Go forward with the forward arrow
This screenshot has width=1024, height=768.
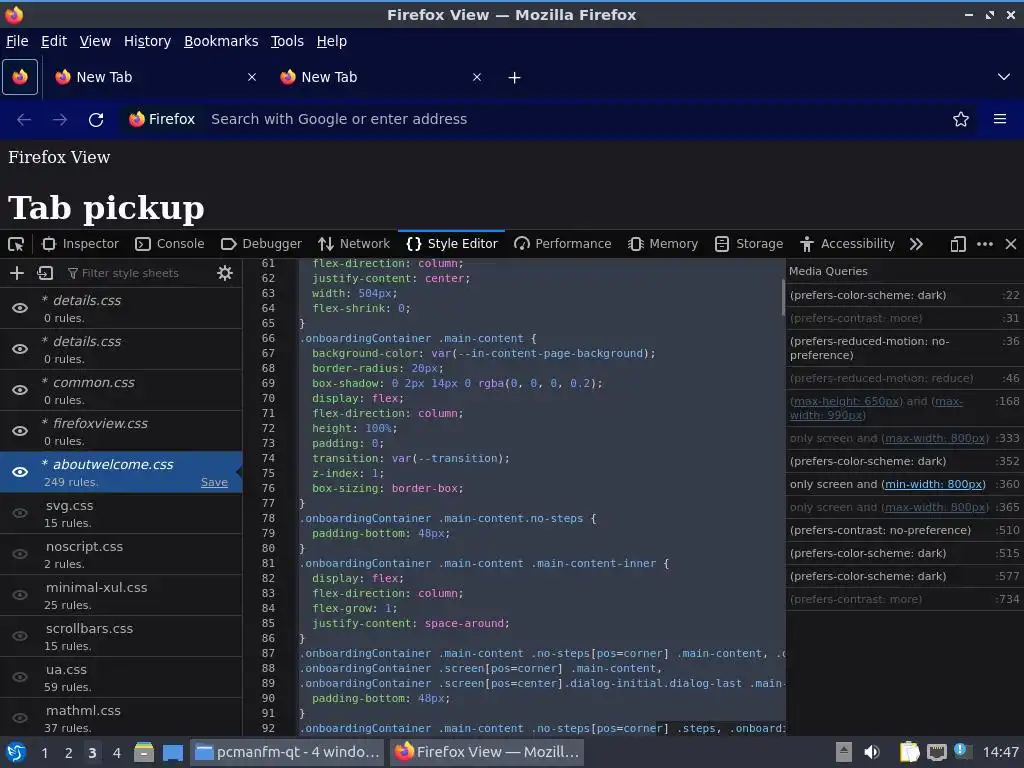59,120
